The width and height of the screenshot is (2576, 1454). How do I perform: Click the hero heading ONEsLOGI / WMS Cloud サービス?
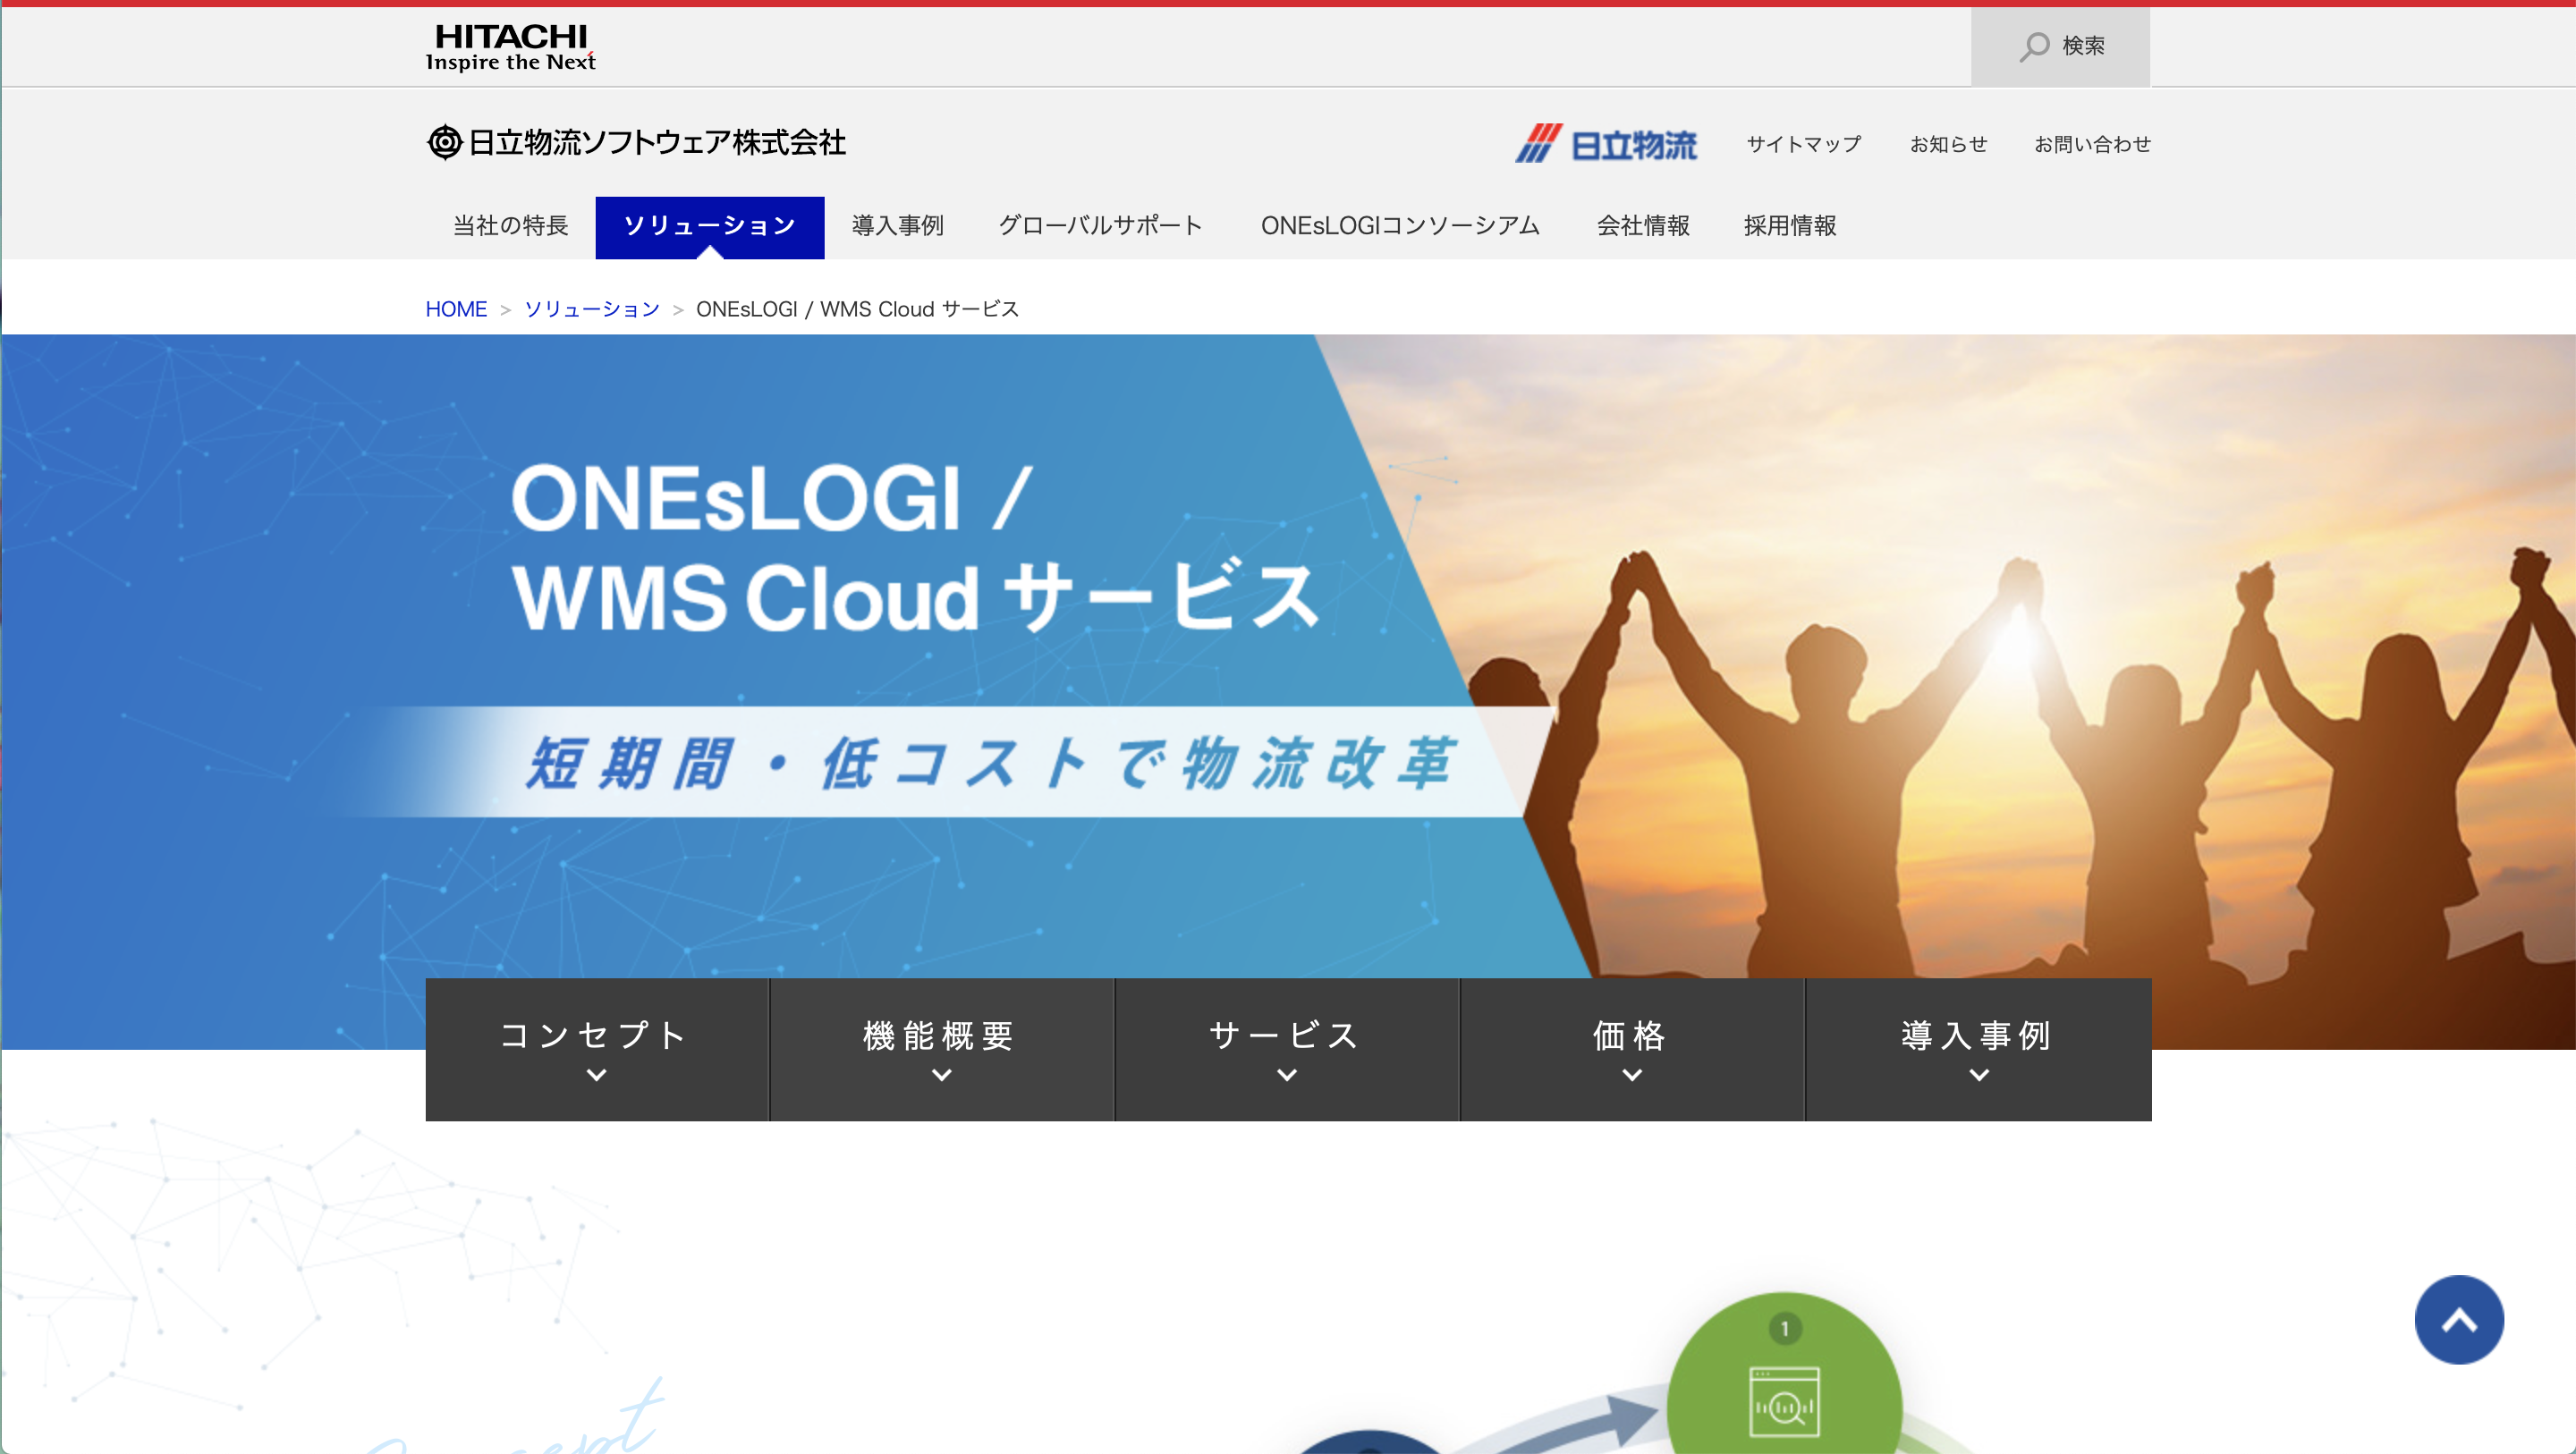(915, 548)
